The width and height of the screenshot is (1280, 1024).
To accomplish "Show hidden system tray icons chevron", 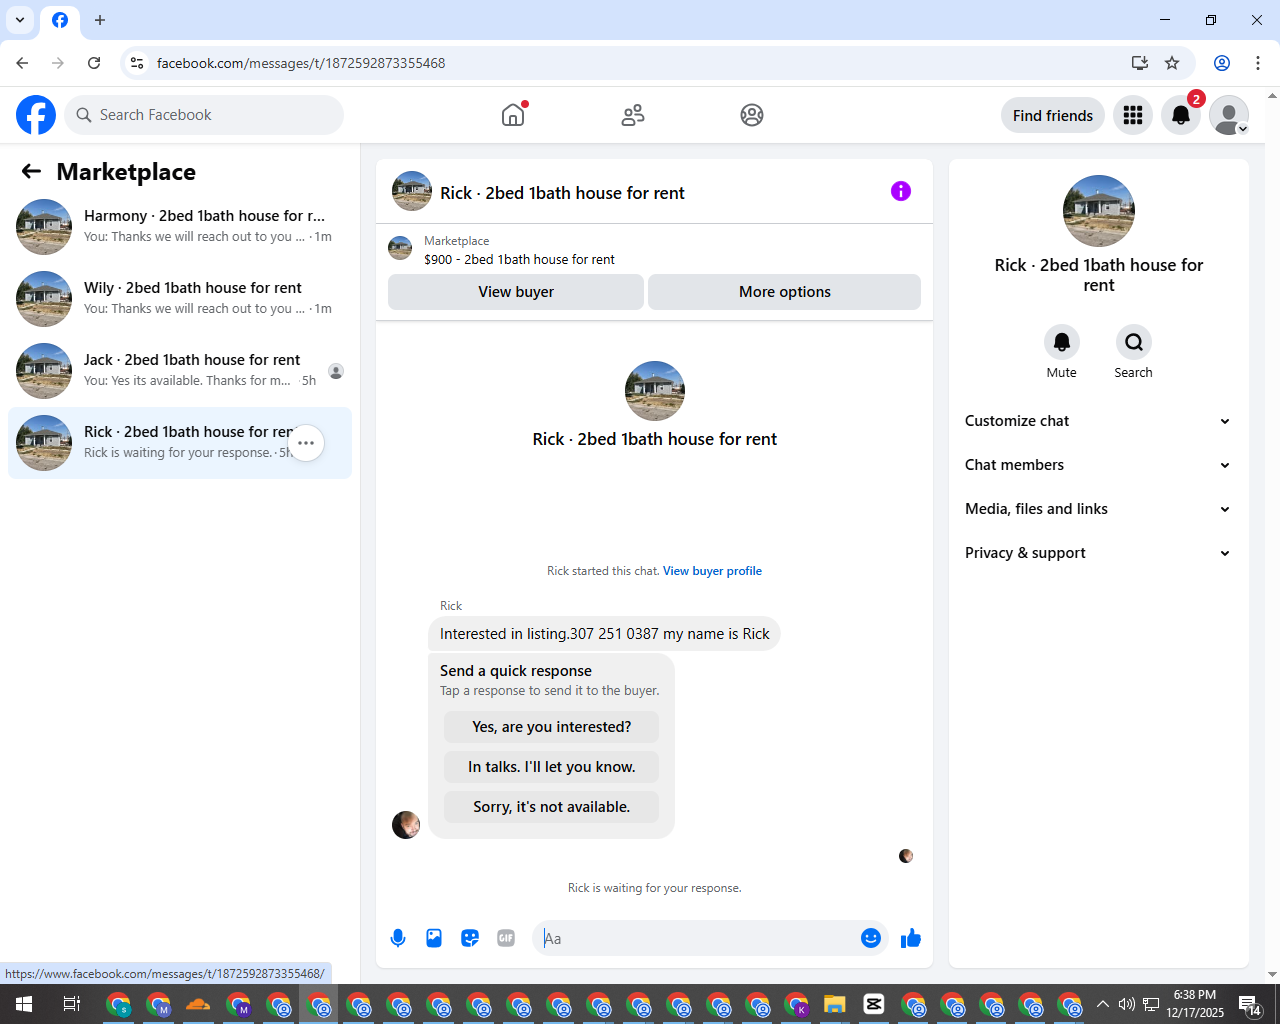I will coord(1102,1004).
